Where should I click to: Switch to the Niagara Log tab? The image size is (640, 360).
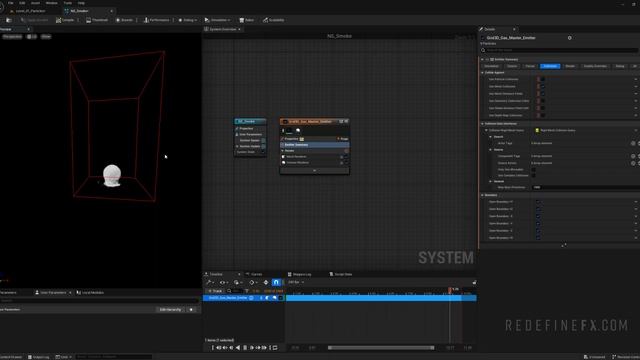click(300, 274)
